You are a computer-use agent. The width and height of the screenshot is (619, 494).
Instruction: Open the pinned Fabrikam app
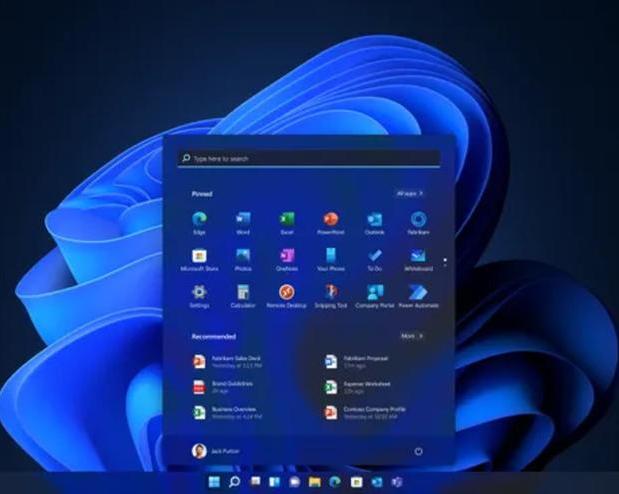point(418,223)
